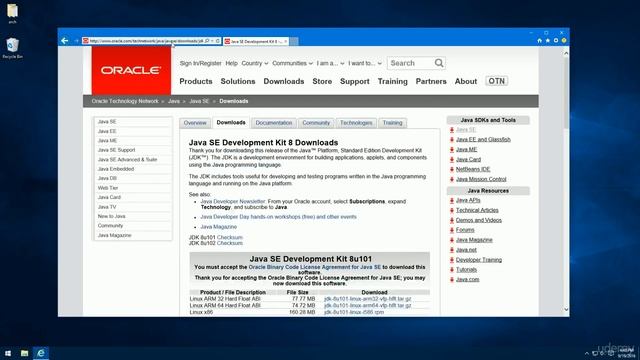Screen dimensions: 640x360
Task: Switch to the Technologies tab
Action: point(356,123)
